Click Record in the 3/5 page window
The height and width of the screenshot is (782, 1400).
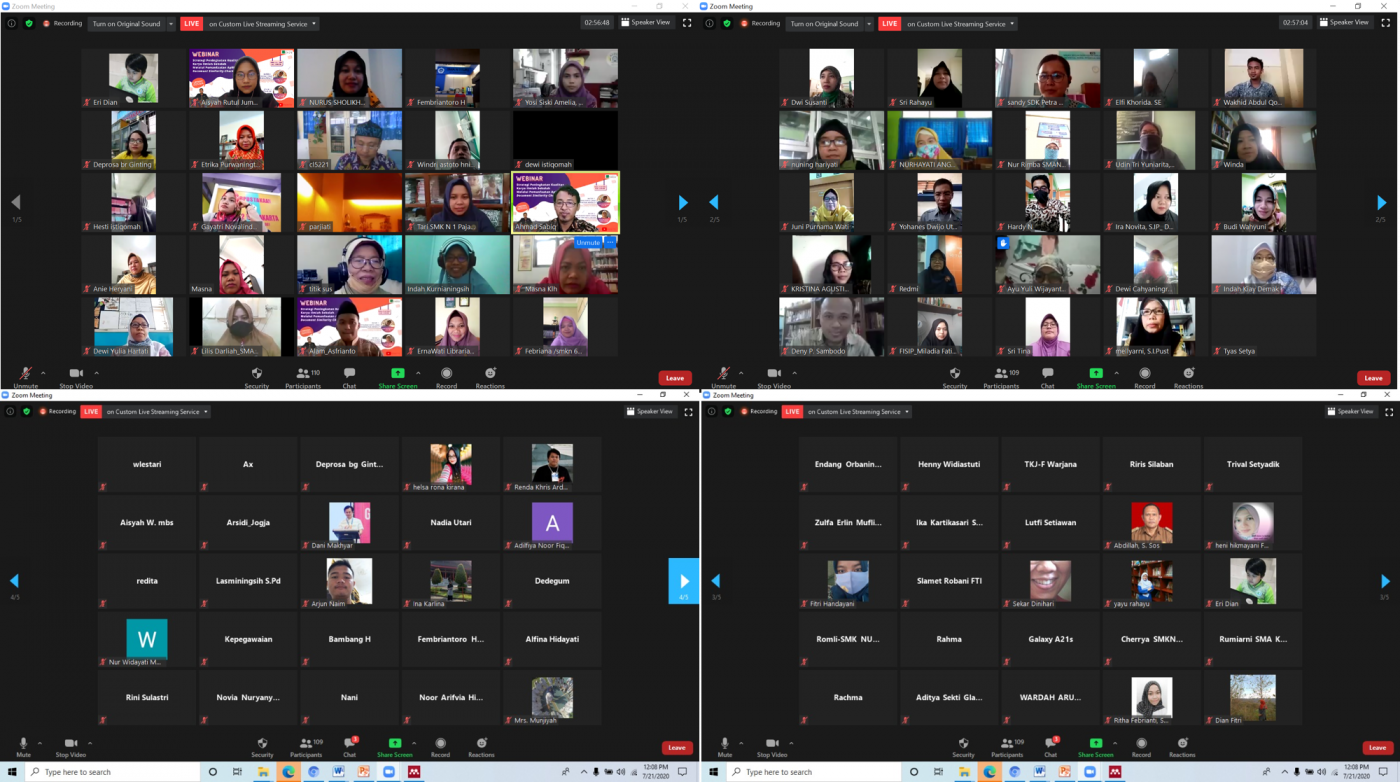pos(1140,746)
